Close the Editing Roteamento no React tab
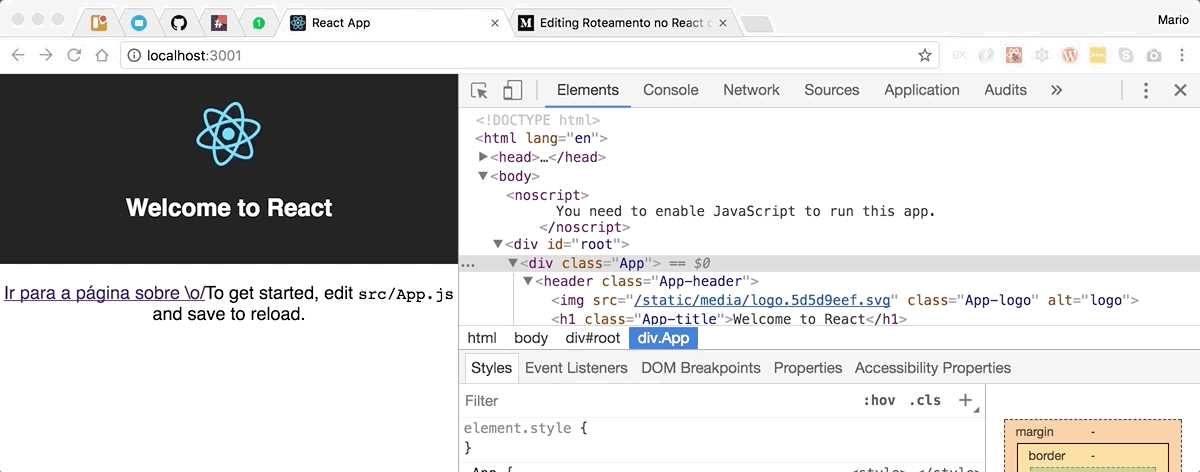 click(x=724, y=22)
